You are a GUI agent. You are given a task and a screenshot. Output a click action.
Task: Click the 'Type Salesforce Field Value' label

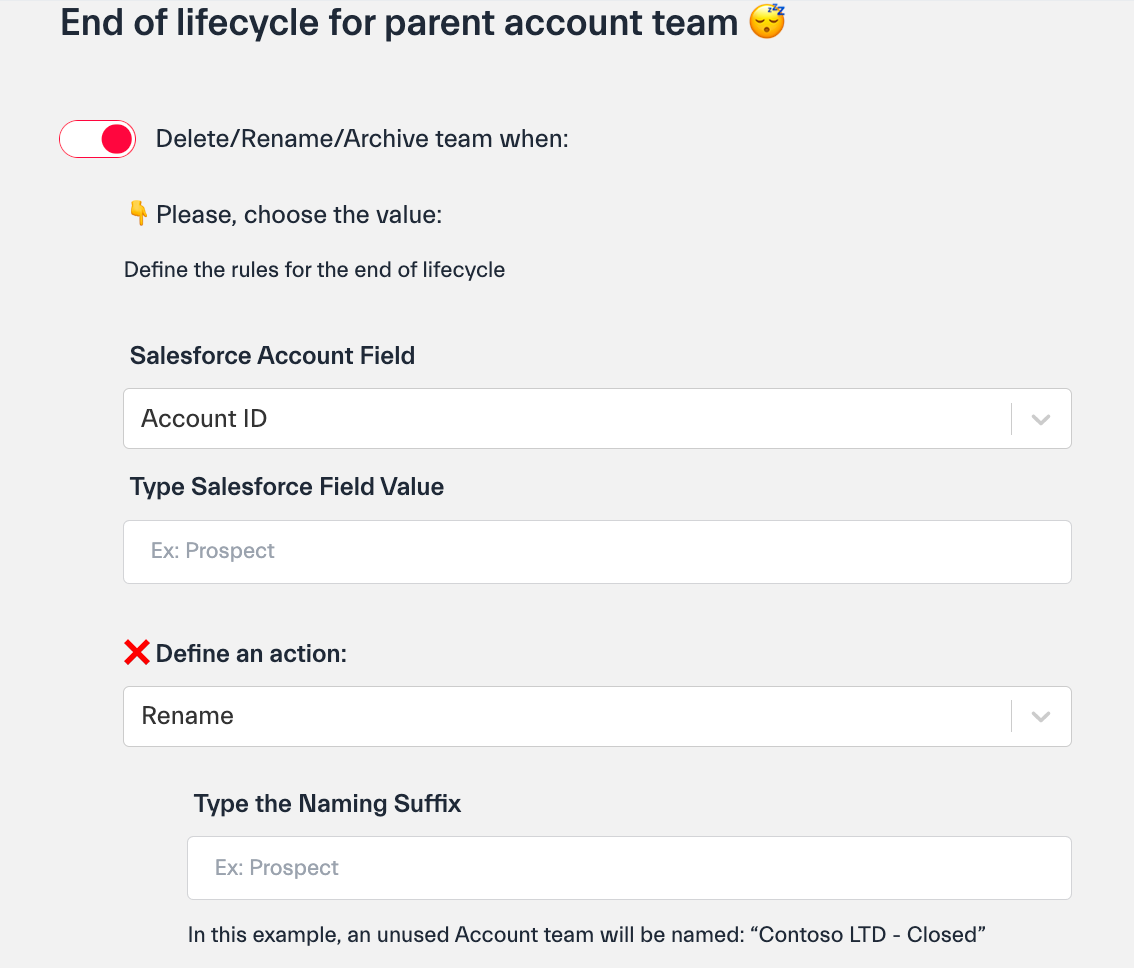(287, 487)
